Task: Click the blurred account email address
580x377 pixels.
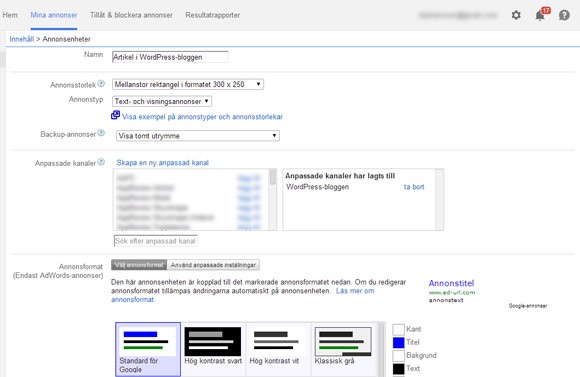Action: tap(458, 15)
